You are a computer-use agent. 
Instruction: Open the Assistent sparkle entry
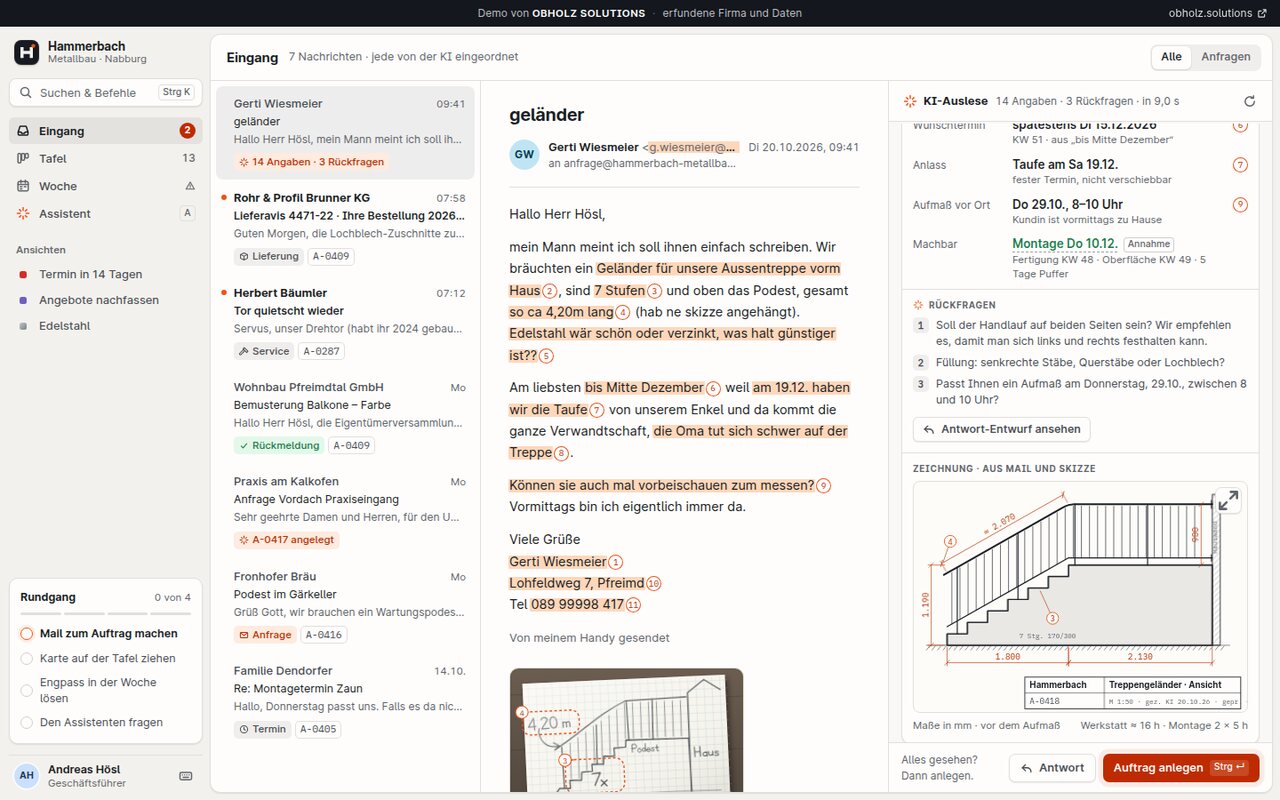tap(106, 213)
